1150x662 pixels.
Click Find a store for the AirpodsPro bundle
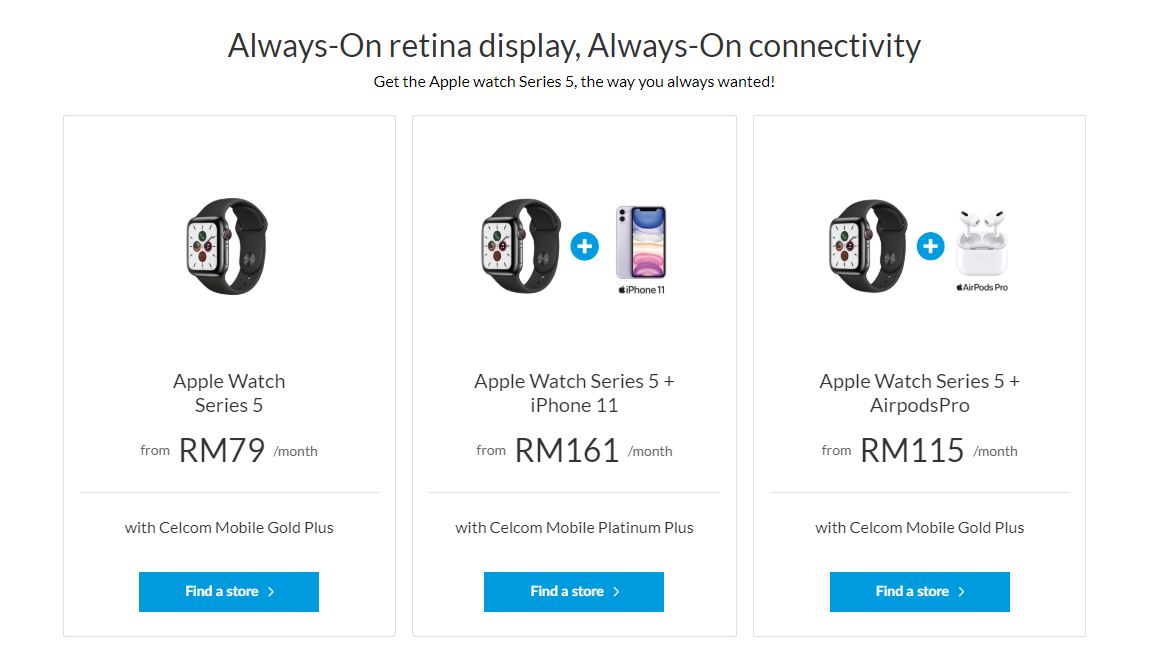click(920, 592)
